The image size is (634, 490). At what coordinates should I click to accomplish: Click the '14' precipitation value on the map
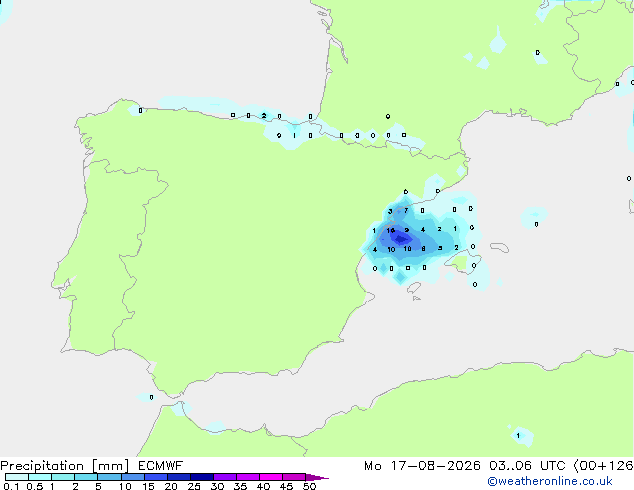tap(391, 230)
